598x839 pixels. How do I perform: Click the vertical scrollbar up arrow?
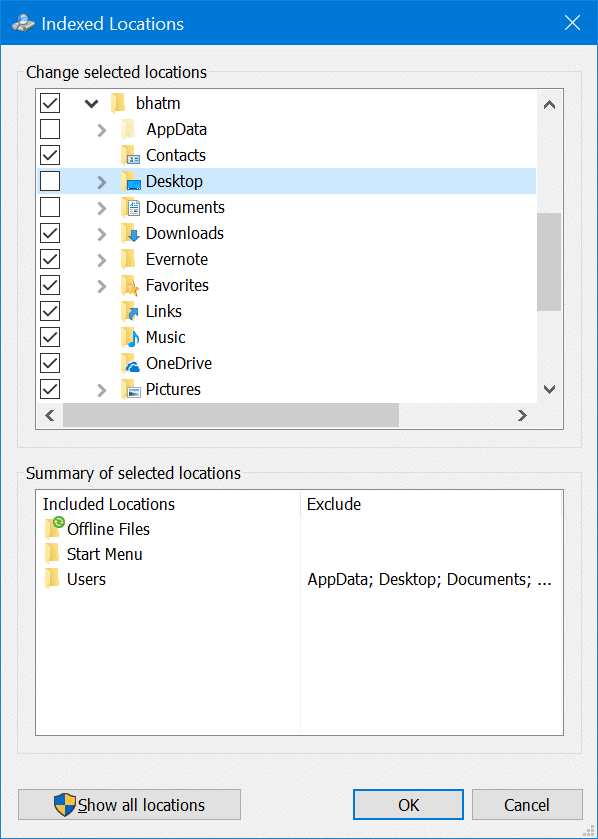tap(549, 105)
